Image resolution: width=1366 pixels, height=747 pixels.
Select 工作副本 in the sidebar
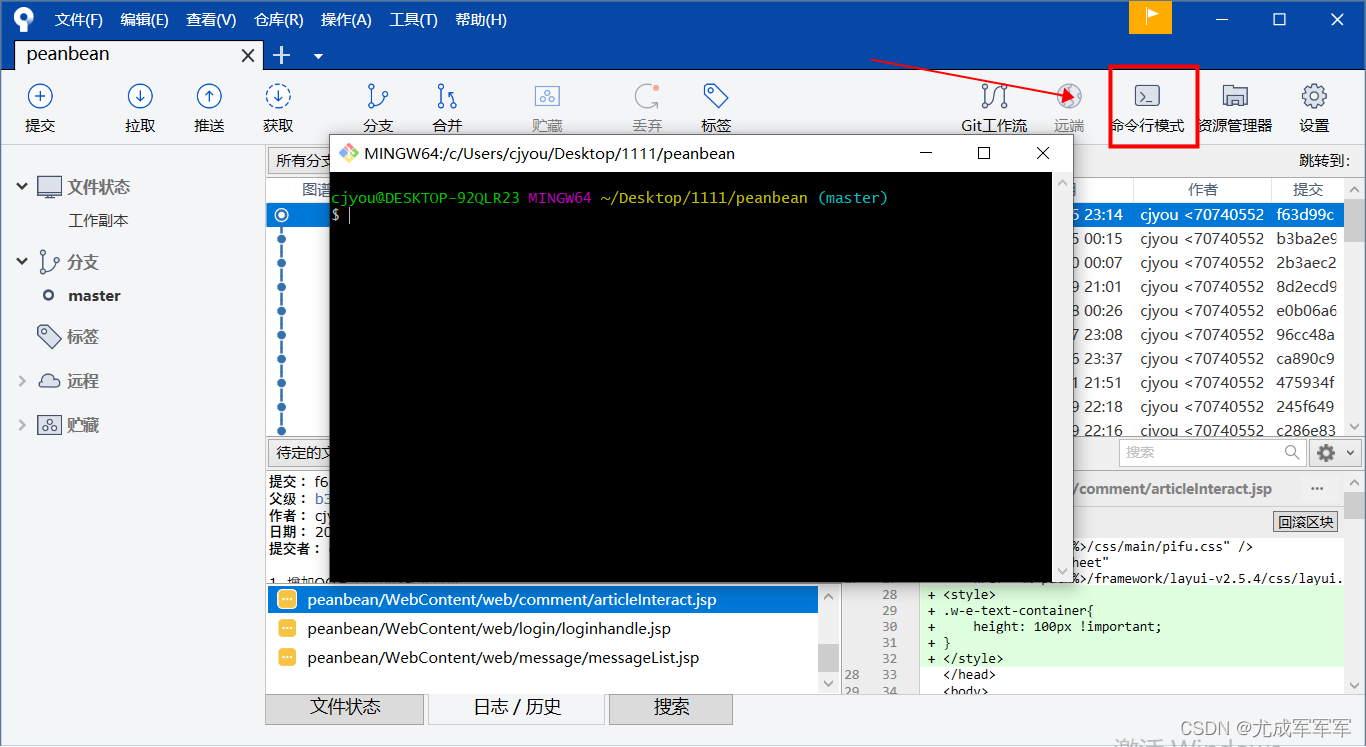point(98,221)
